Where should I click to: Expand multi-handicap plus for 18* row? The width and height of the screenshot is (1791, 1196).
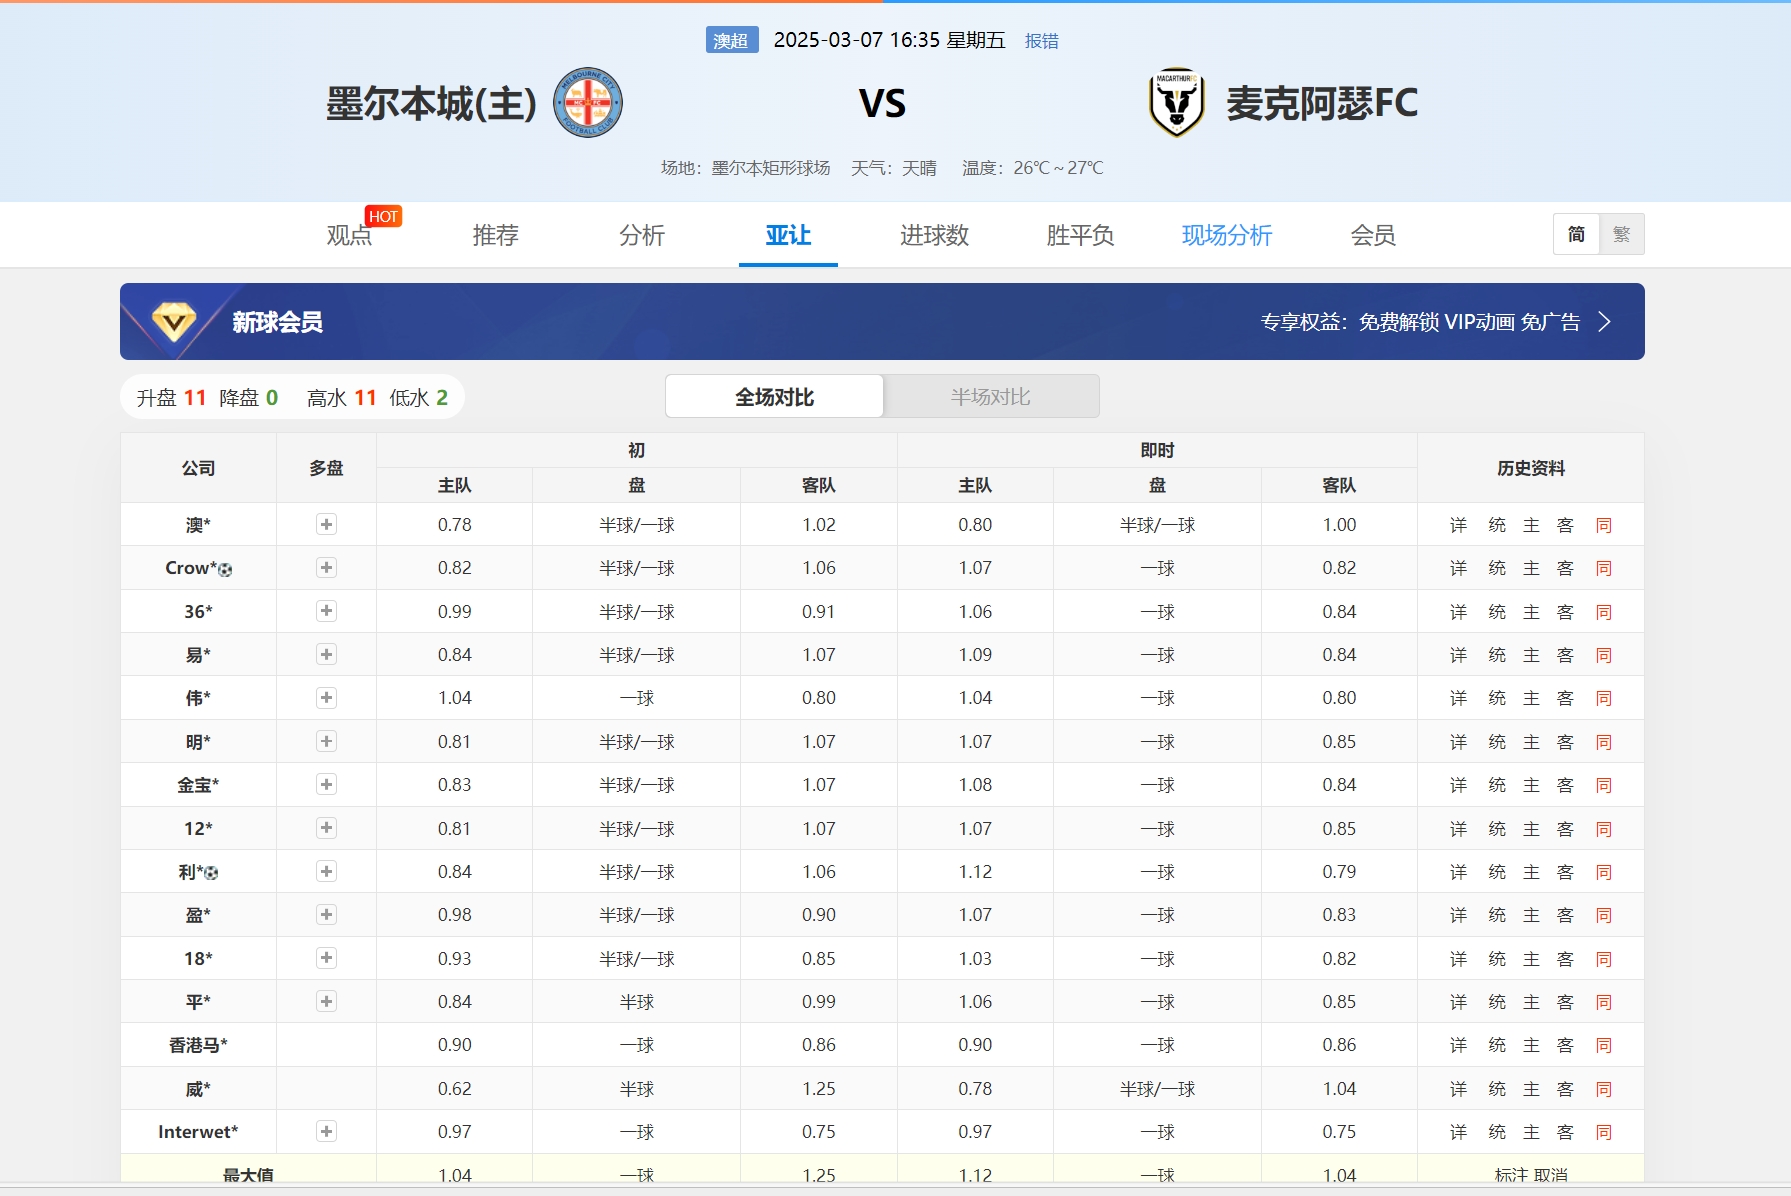click(326, 958)
